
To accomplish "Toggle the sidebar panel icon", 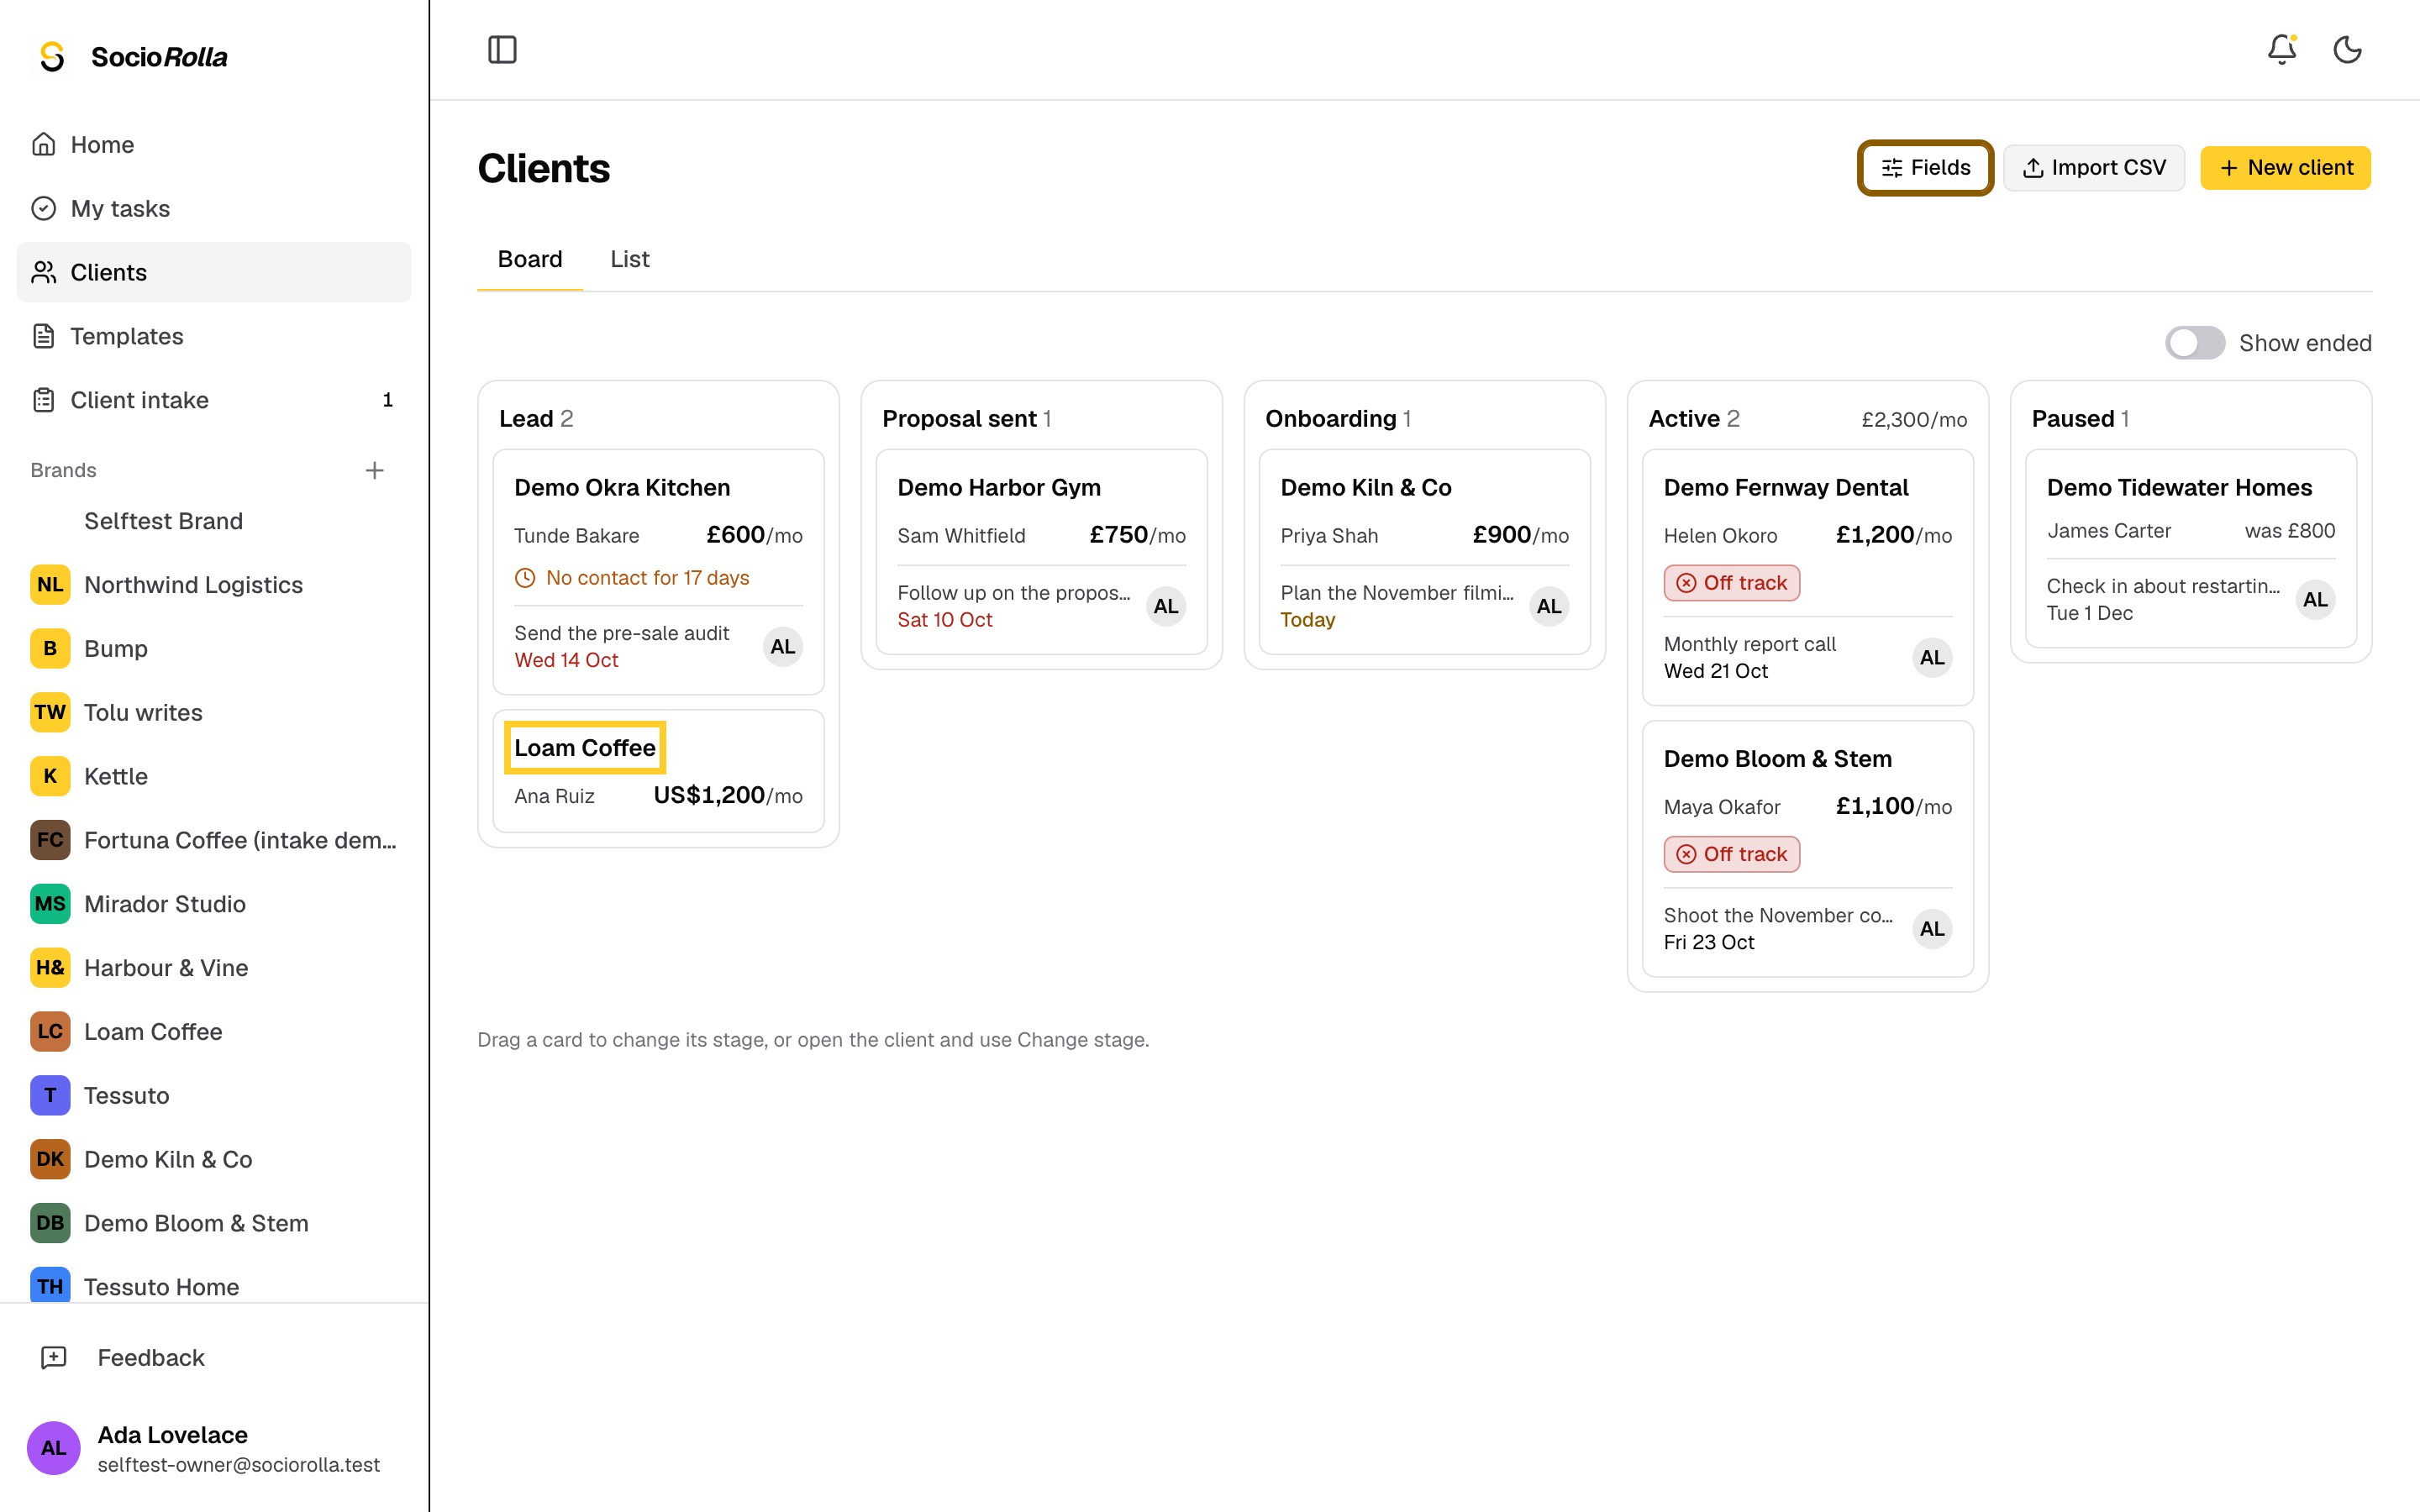I will (x=502, y=49).
